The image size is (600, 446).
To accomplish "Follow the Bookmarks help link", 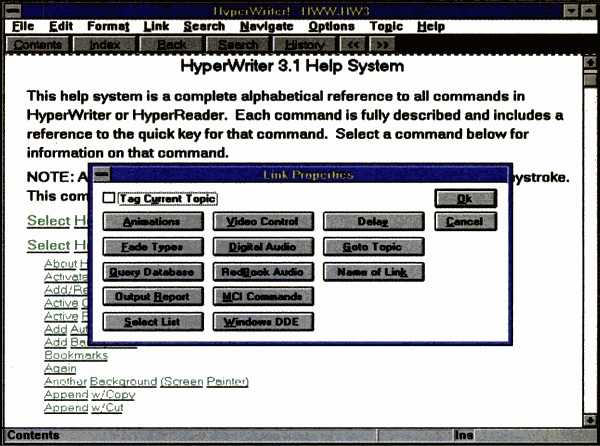I will pos(76,355).
